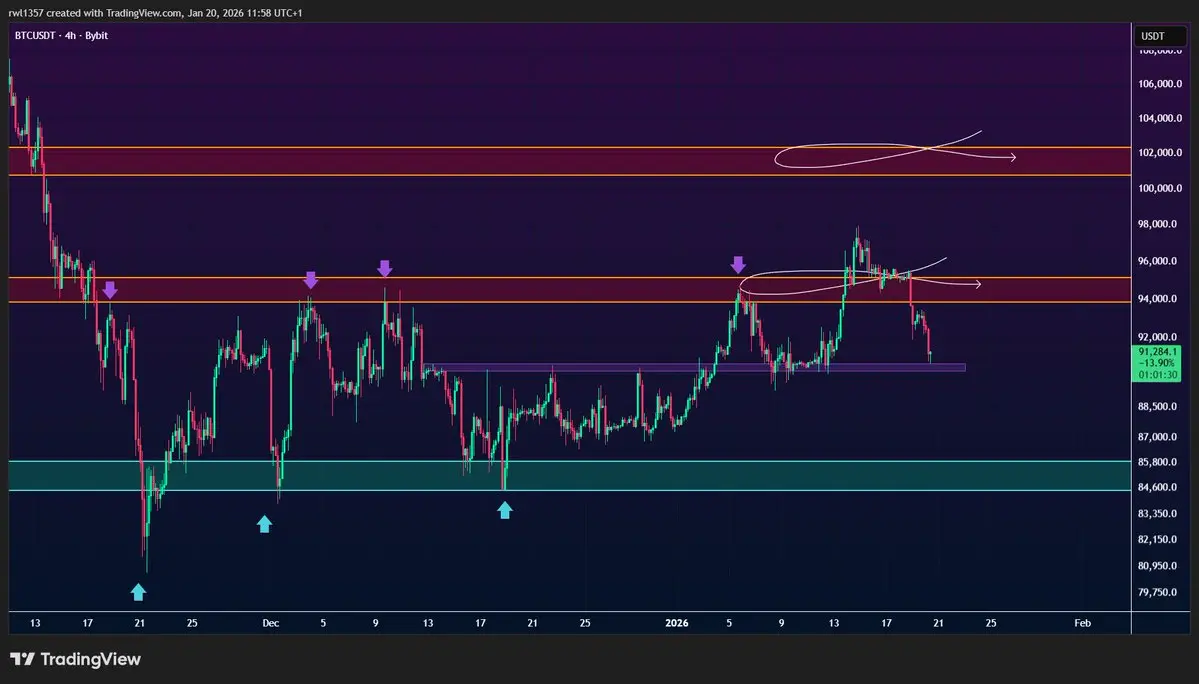Select the purple down arrow above early January peak
1199x684 pixels.
(738, 264)
